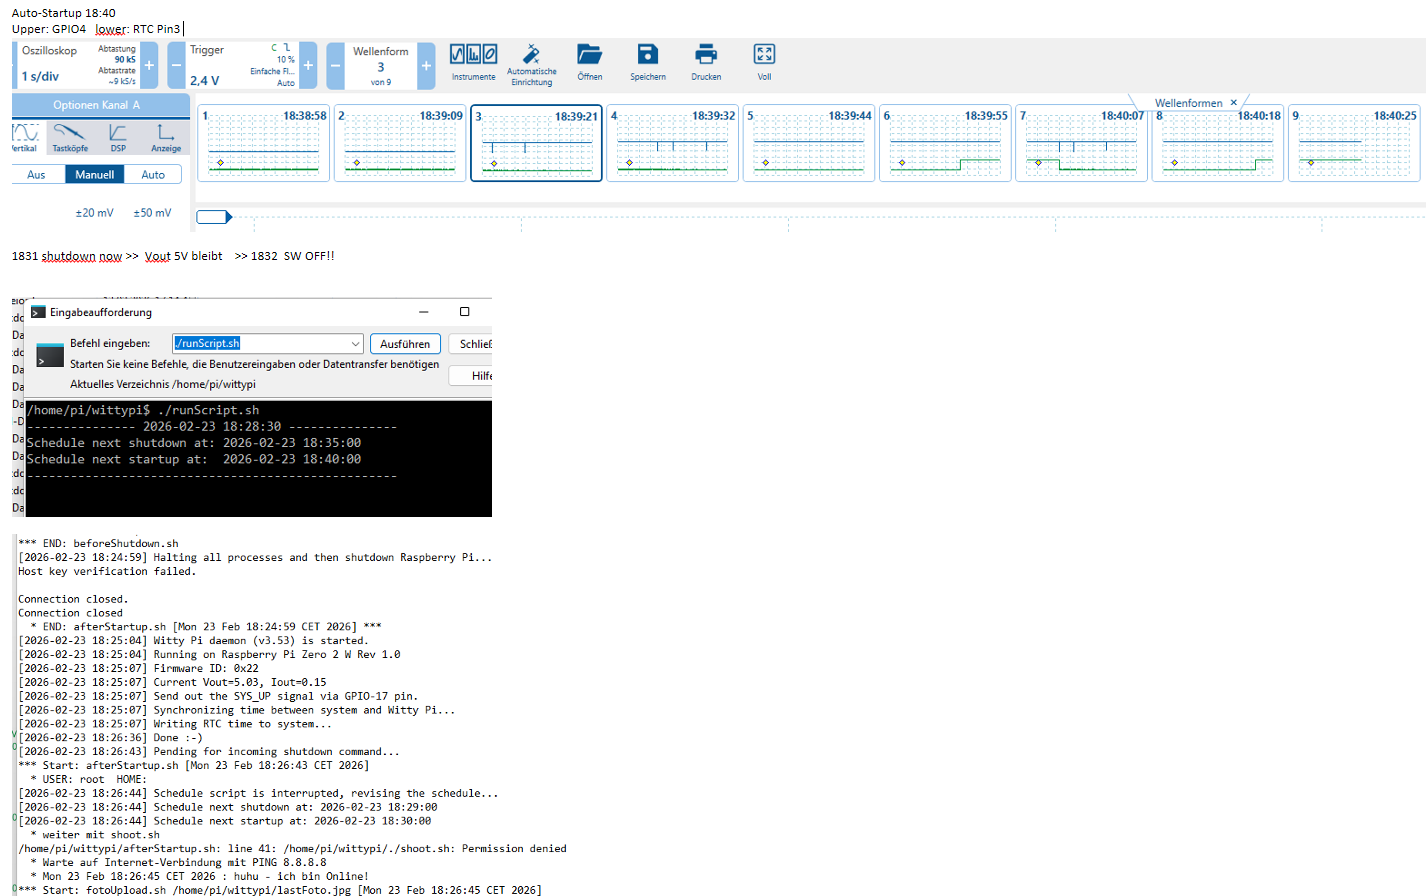Screen dimensions: 1427x896
Task: Open the Tastköpfe probe settings
Action: click(x=70, y=136)
